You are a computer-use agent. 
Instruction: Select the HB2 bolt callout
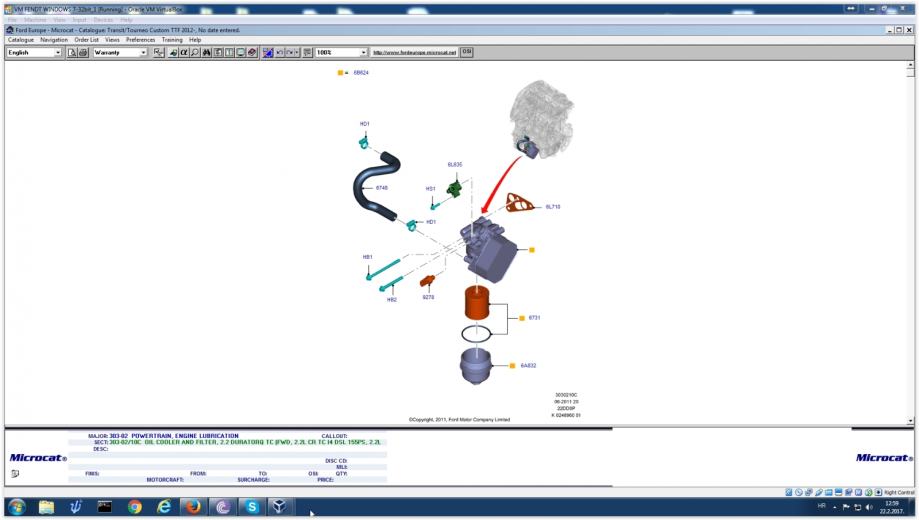coord(392,300)
